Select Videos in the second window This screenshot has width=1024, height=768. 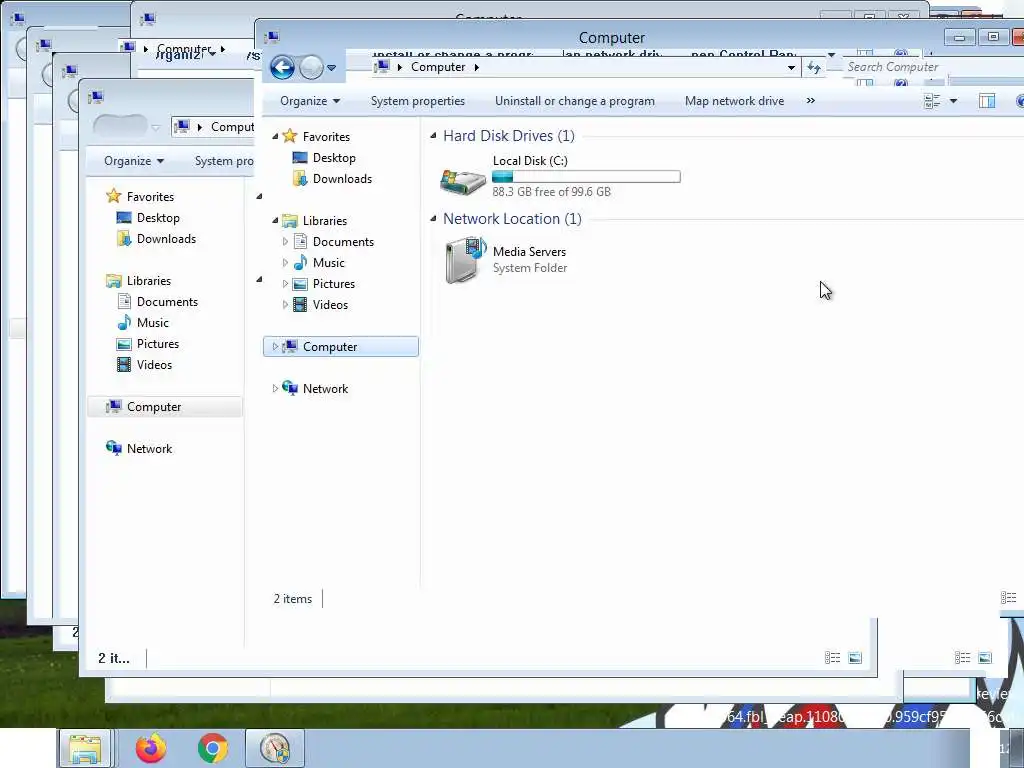pyautogui.click(x=154, y=364)
